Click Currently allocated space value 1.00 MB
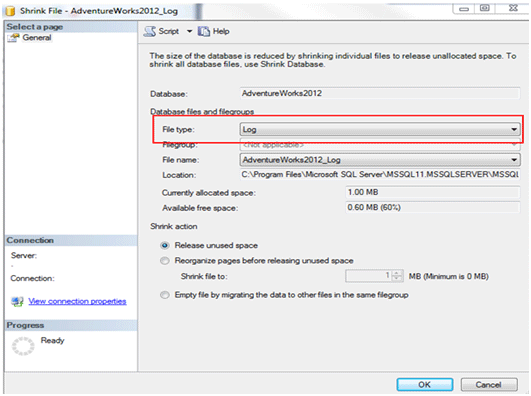 pyautogui.click(x=432, y=192)
